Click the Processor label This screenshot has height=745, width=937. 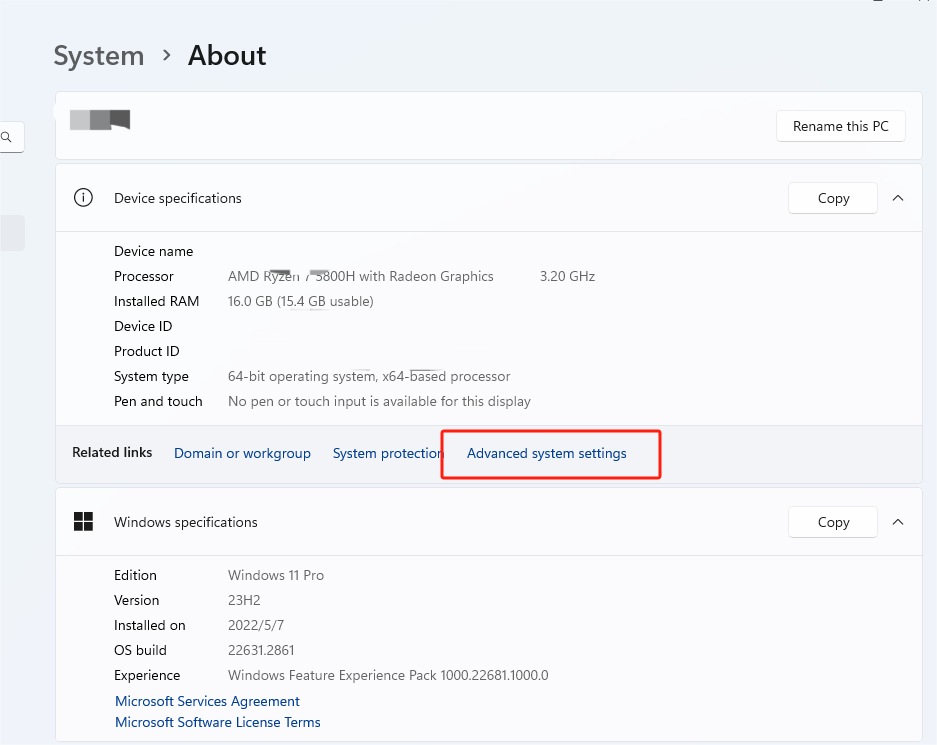[x=143, y=276]
